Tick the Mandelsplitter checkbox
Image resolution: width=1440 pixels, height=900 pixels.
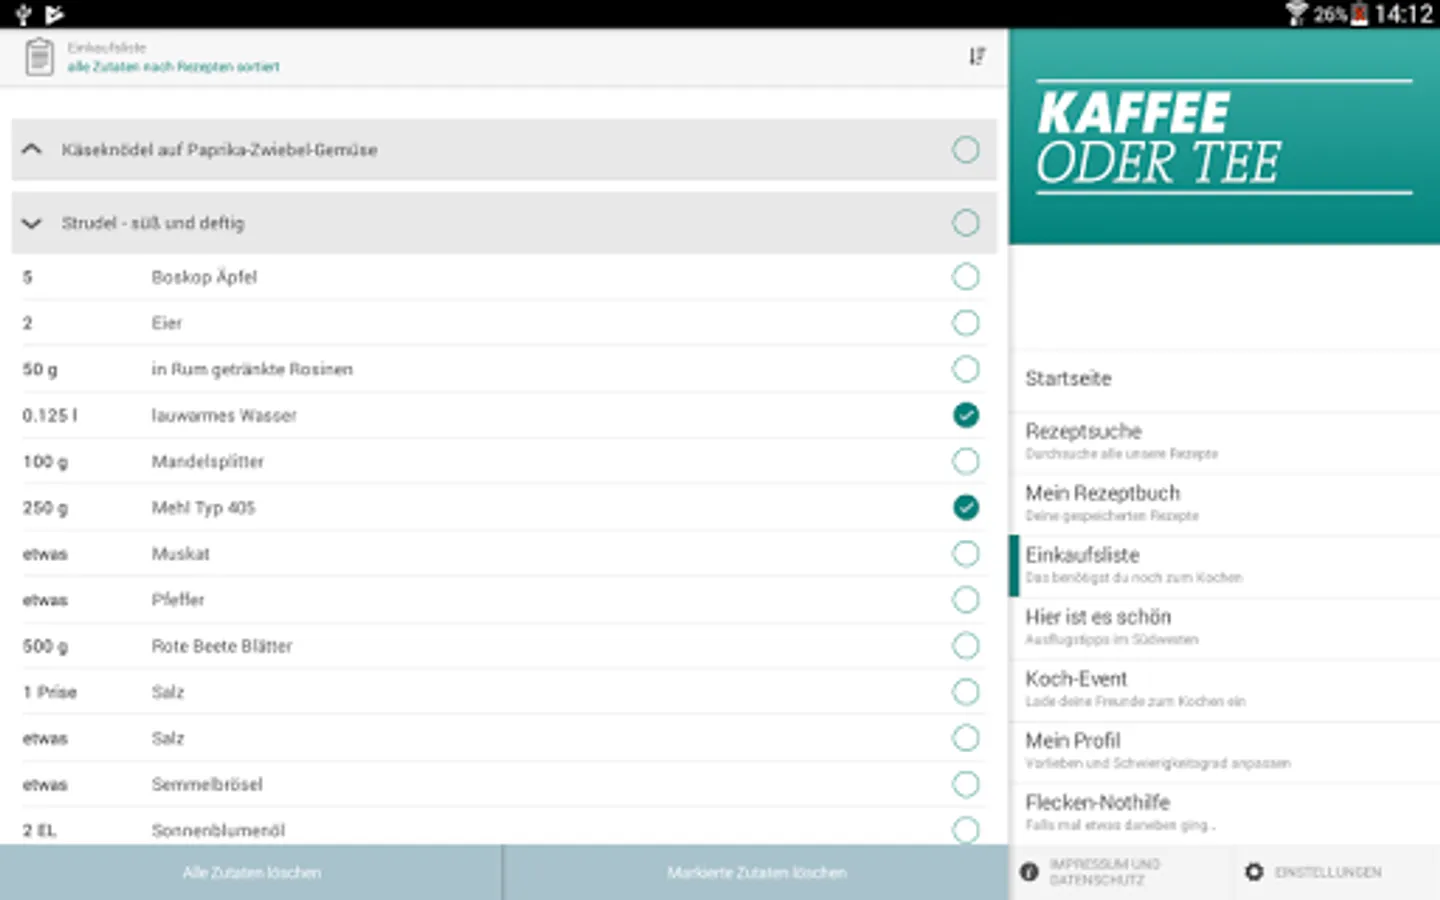(x=966, y=461)
